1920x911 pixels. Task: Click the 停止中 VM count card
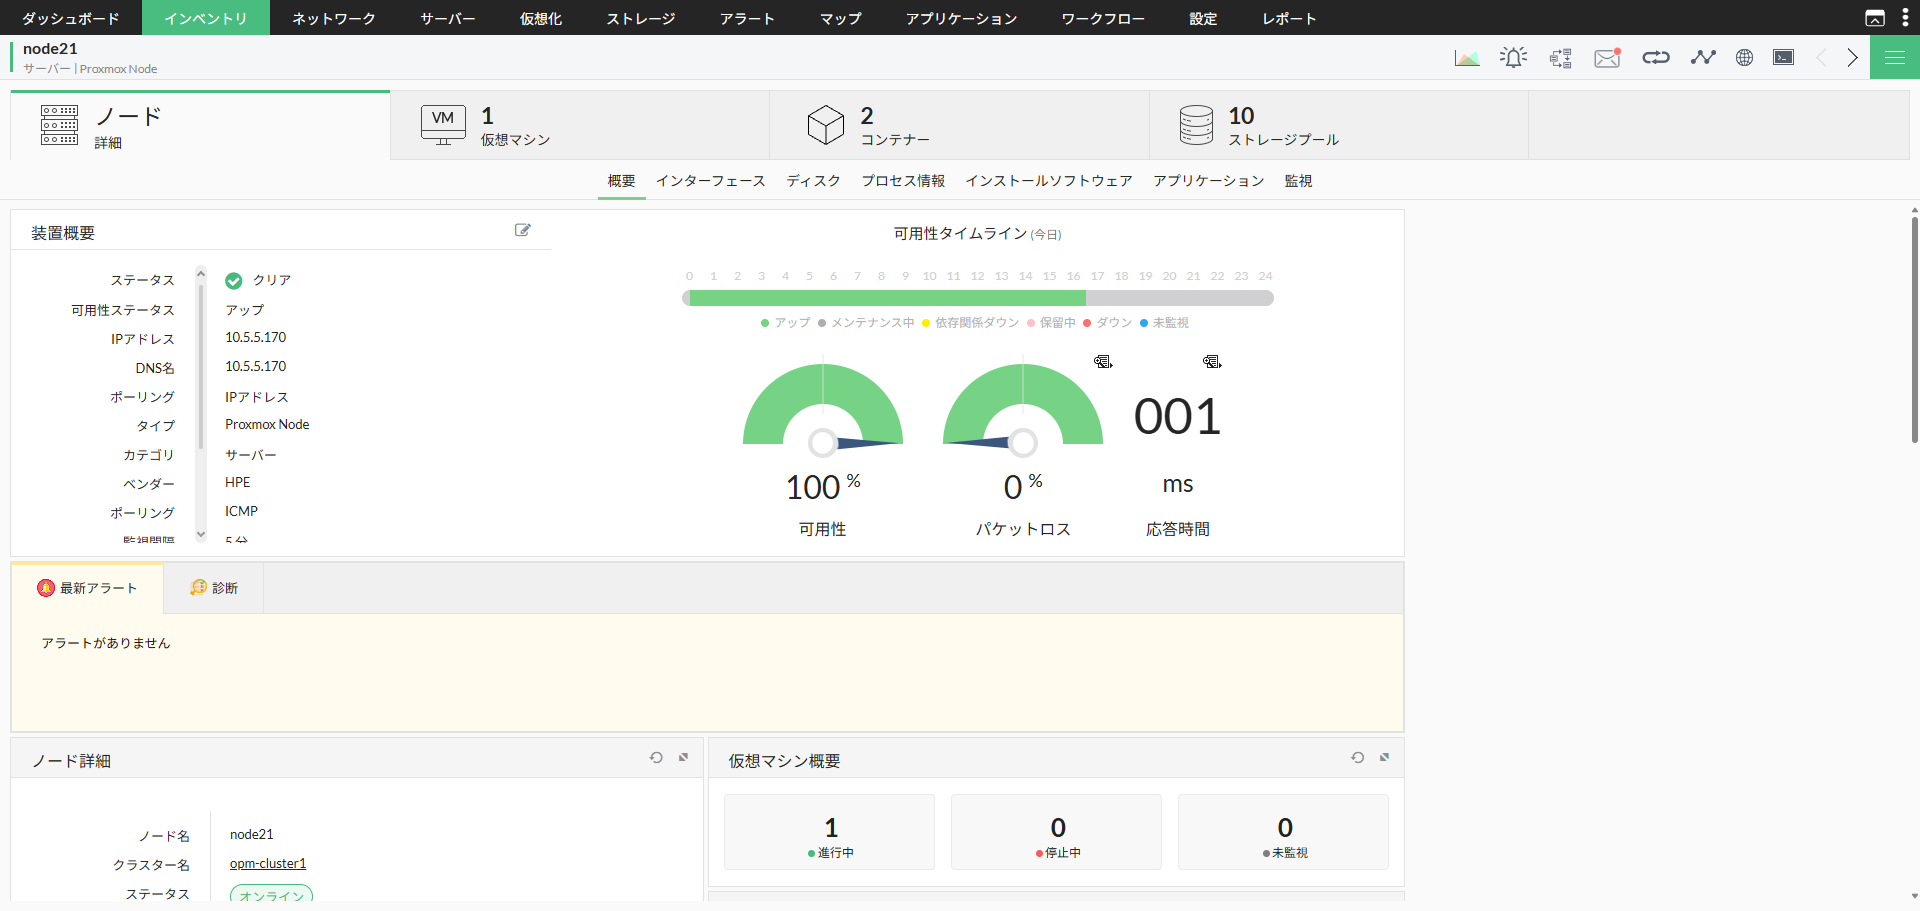[1057, 832]
